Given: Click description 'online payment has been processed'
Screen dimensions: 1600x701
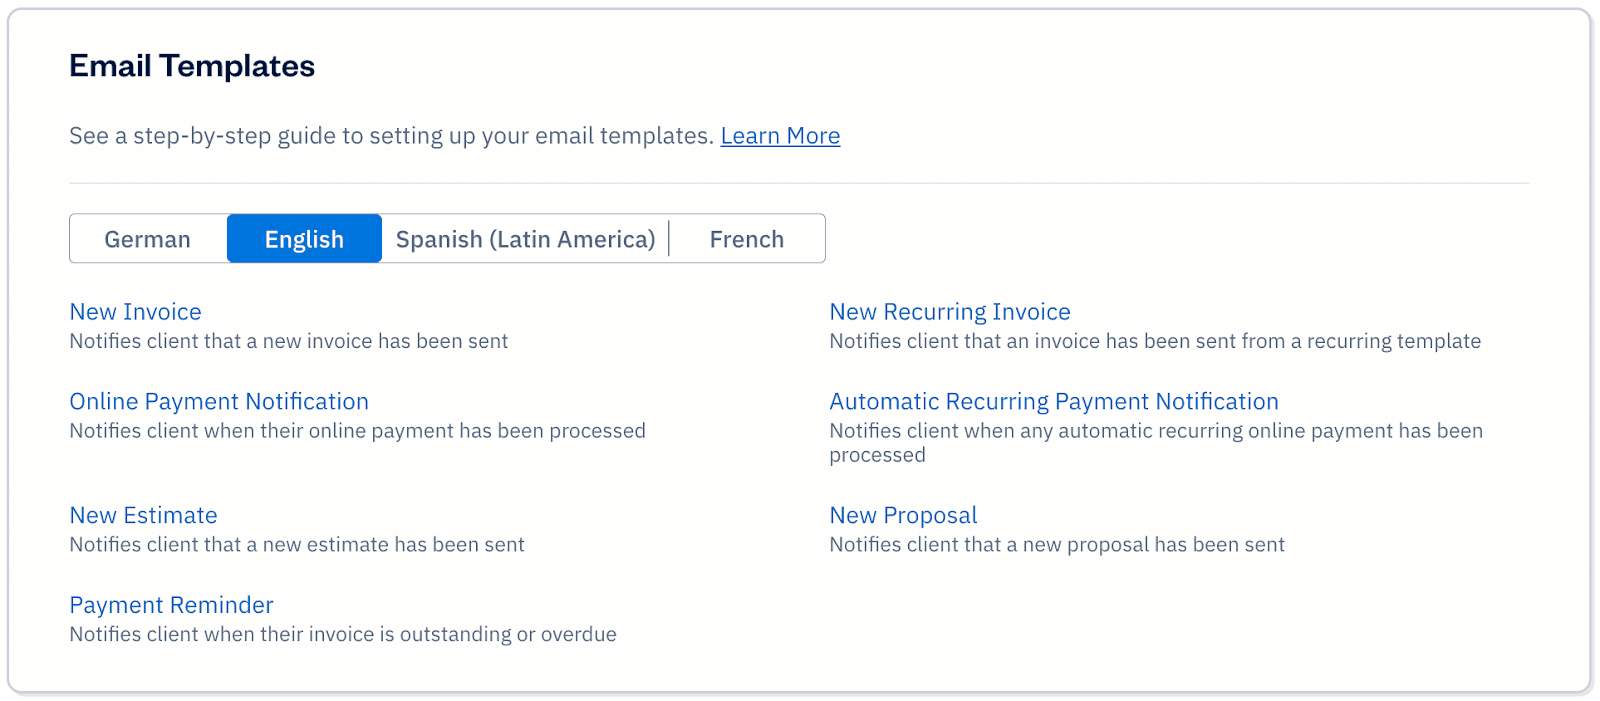Looking at the screenshot, I should click(x=357, y=432).
